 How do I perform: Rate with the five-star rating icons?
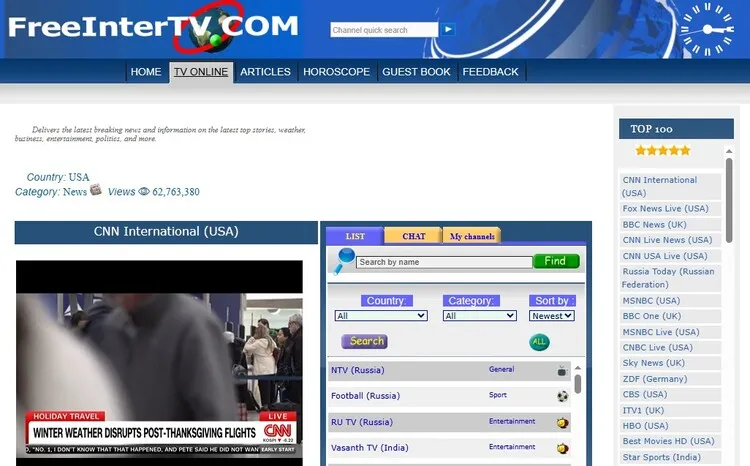(663, 151)
